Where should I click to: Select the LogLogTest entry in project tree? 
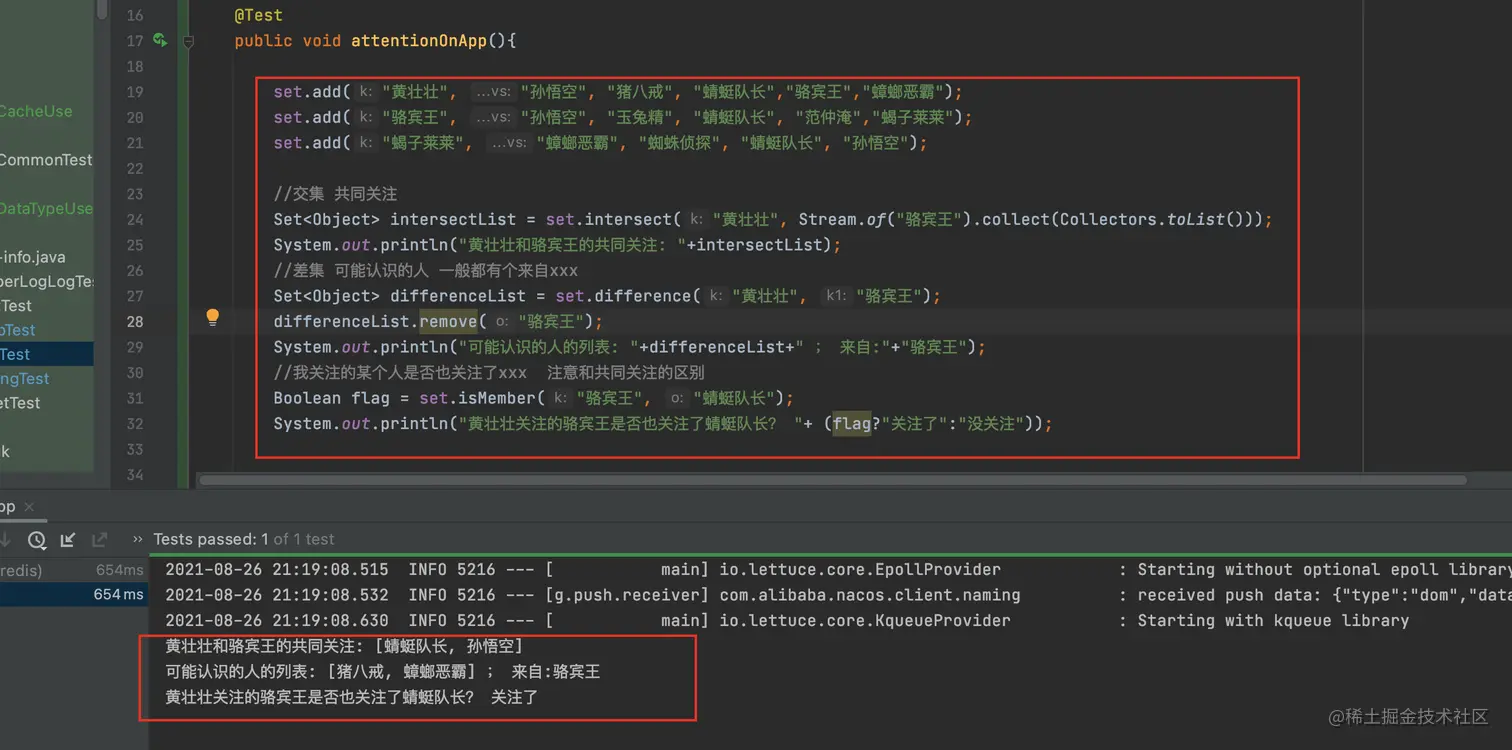point(46,281)
